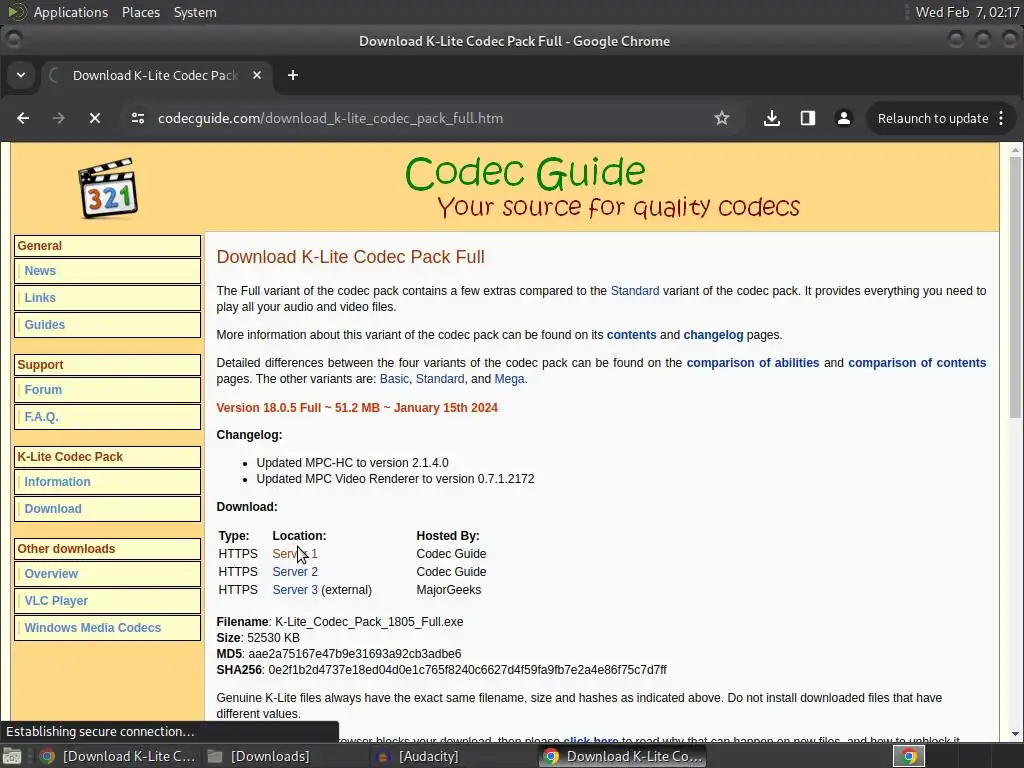Open News in the sidebar
Screen dimensions: 1024x768
pos(40,270)
